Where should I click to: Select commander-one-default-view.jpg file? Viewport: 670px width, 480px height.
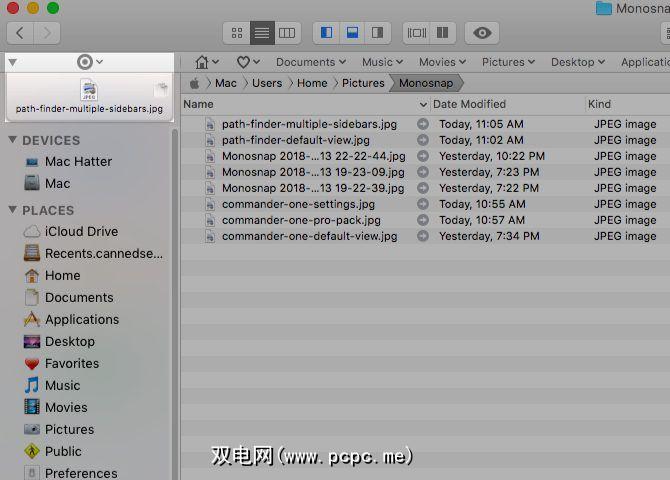309,236
